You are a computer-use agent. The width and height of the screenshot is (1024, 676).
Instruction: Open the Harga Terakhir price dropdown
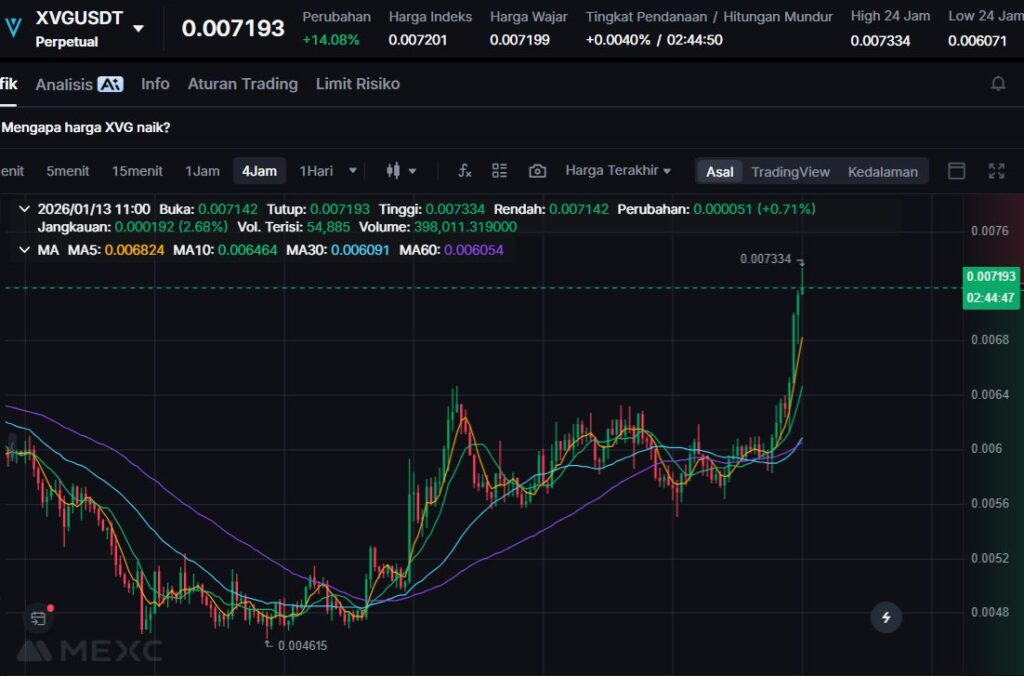pos(618,171)
